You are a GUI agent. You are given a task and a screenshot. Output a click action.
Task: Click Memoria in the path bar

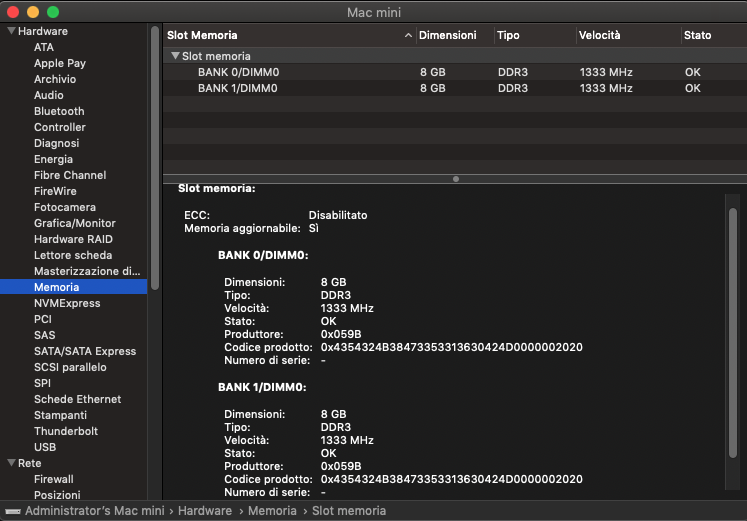tap(272, 511)
